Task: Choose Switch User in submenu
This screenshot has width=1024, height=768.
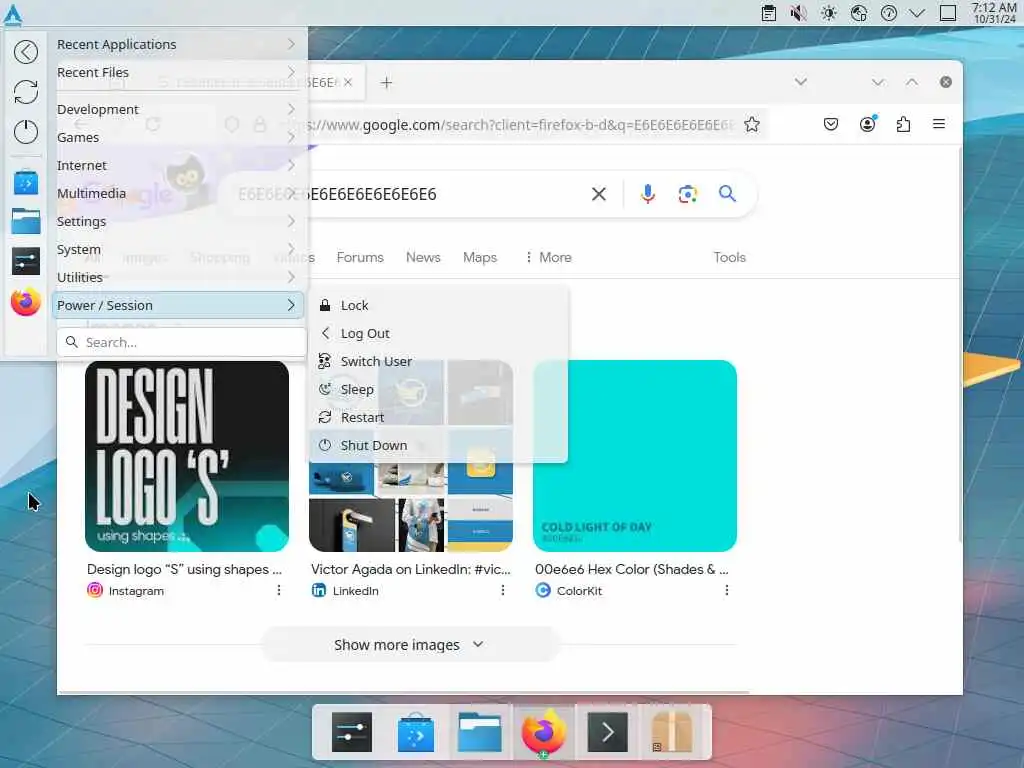Action: 438,362
